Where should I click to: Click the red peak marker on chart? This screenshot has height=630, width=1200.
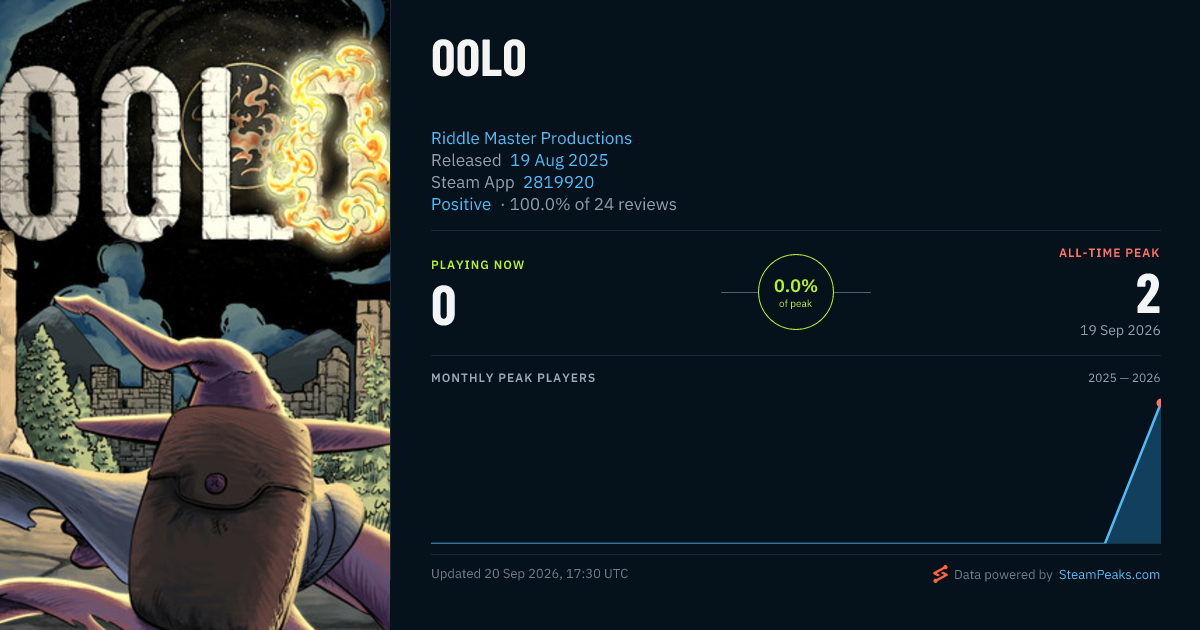1159,403
